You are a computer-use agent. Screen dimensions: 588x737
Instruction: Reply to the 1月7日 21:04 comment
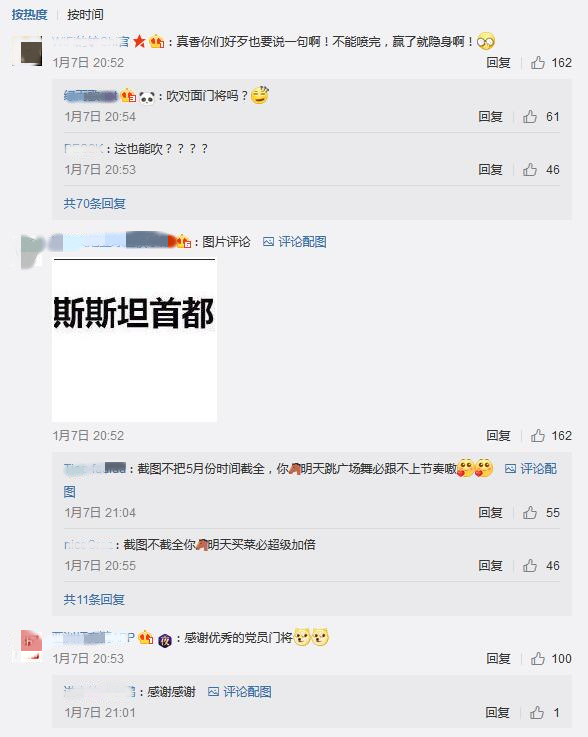490,512
